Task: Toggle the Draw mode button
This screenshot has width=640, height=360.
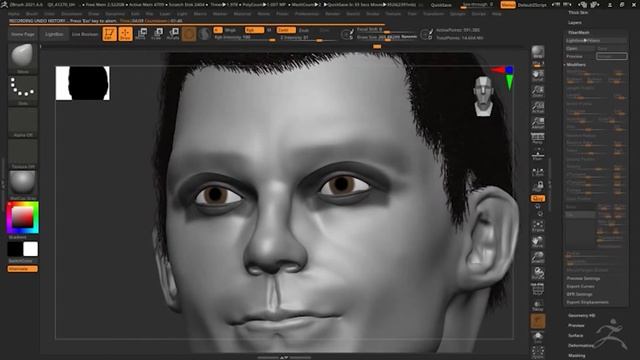Action: coord(125,34)
